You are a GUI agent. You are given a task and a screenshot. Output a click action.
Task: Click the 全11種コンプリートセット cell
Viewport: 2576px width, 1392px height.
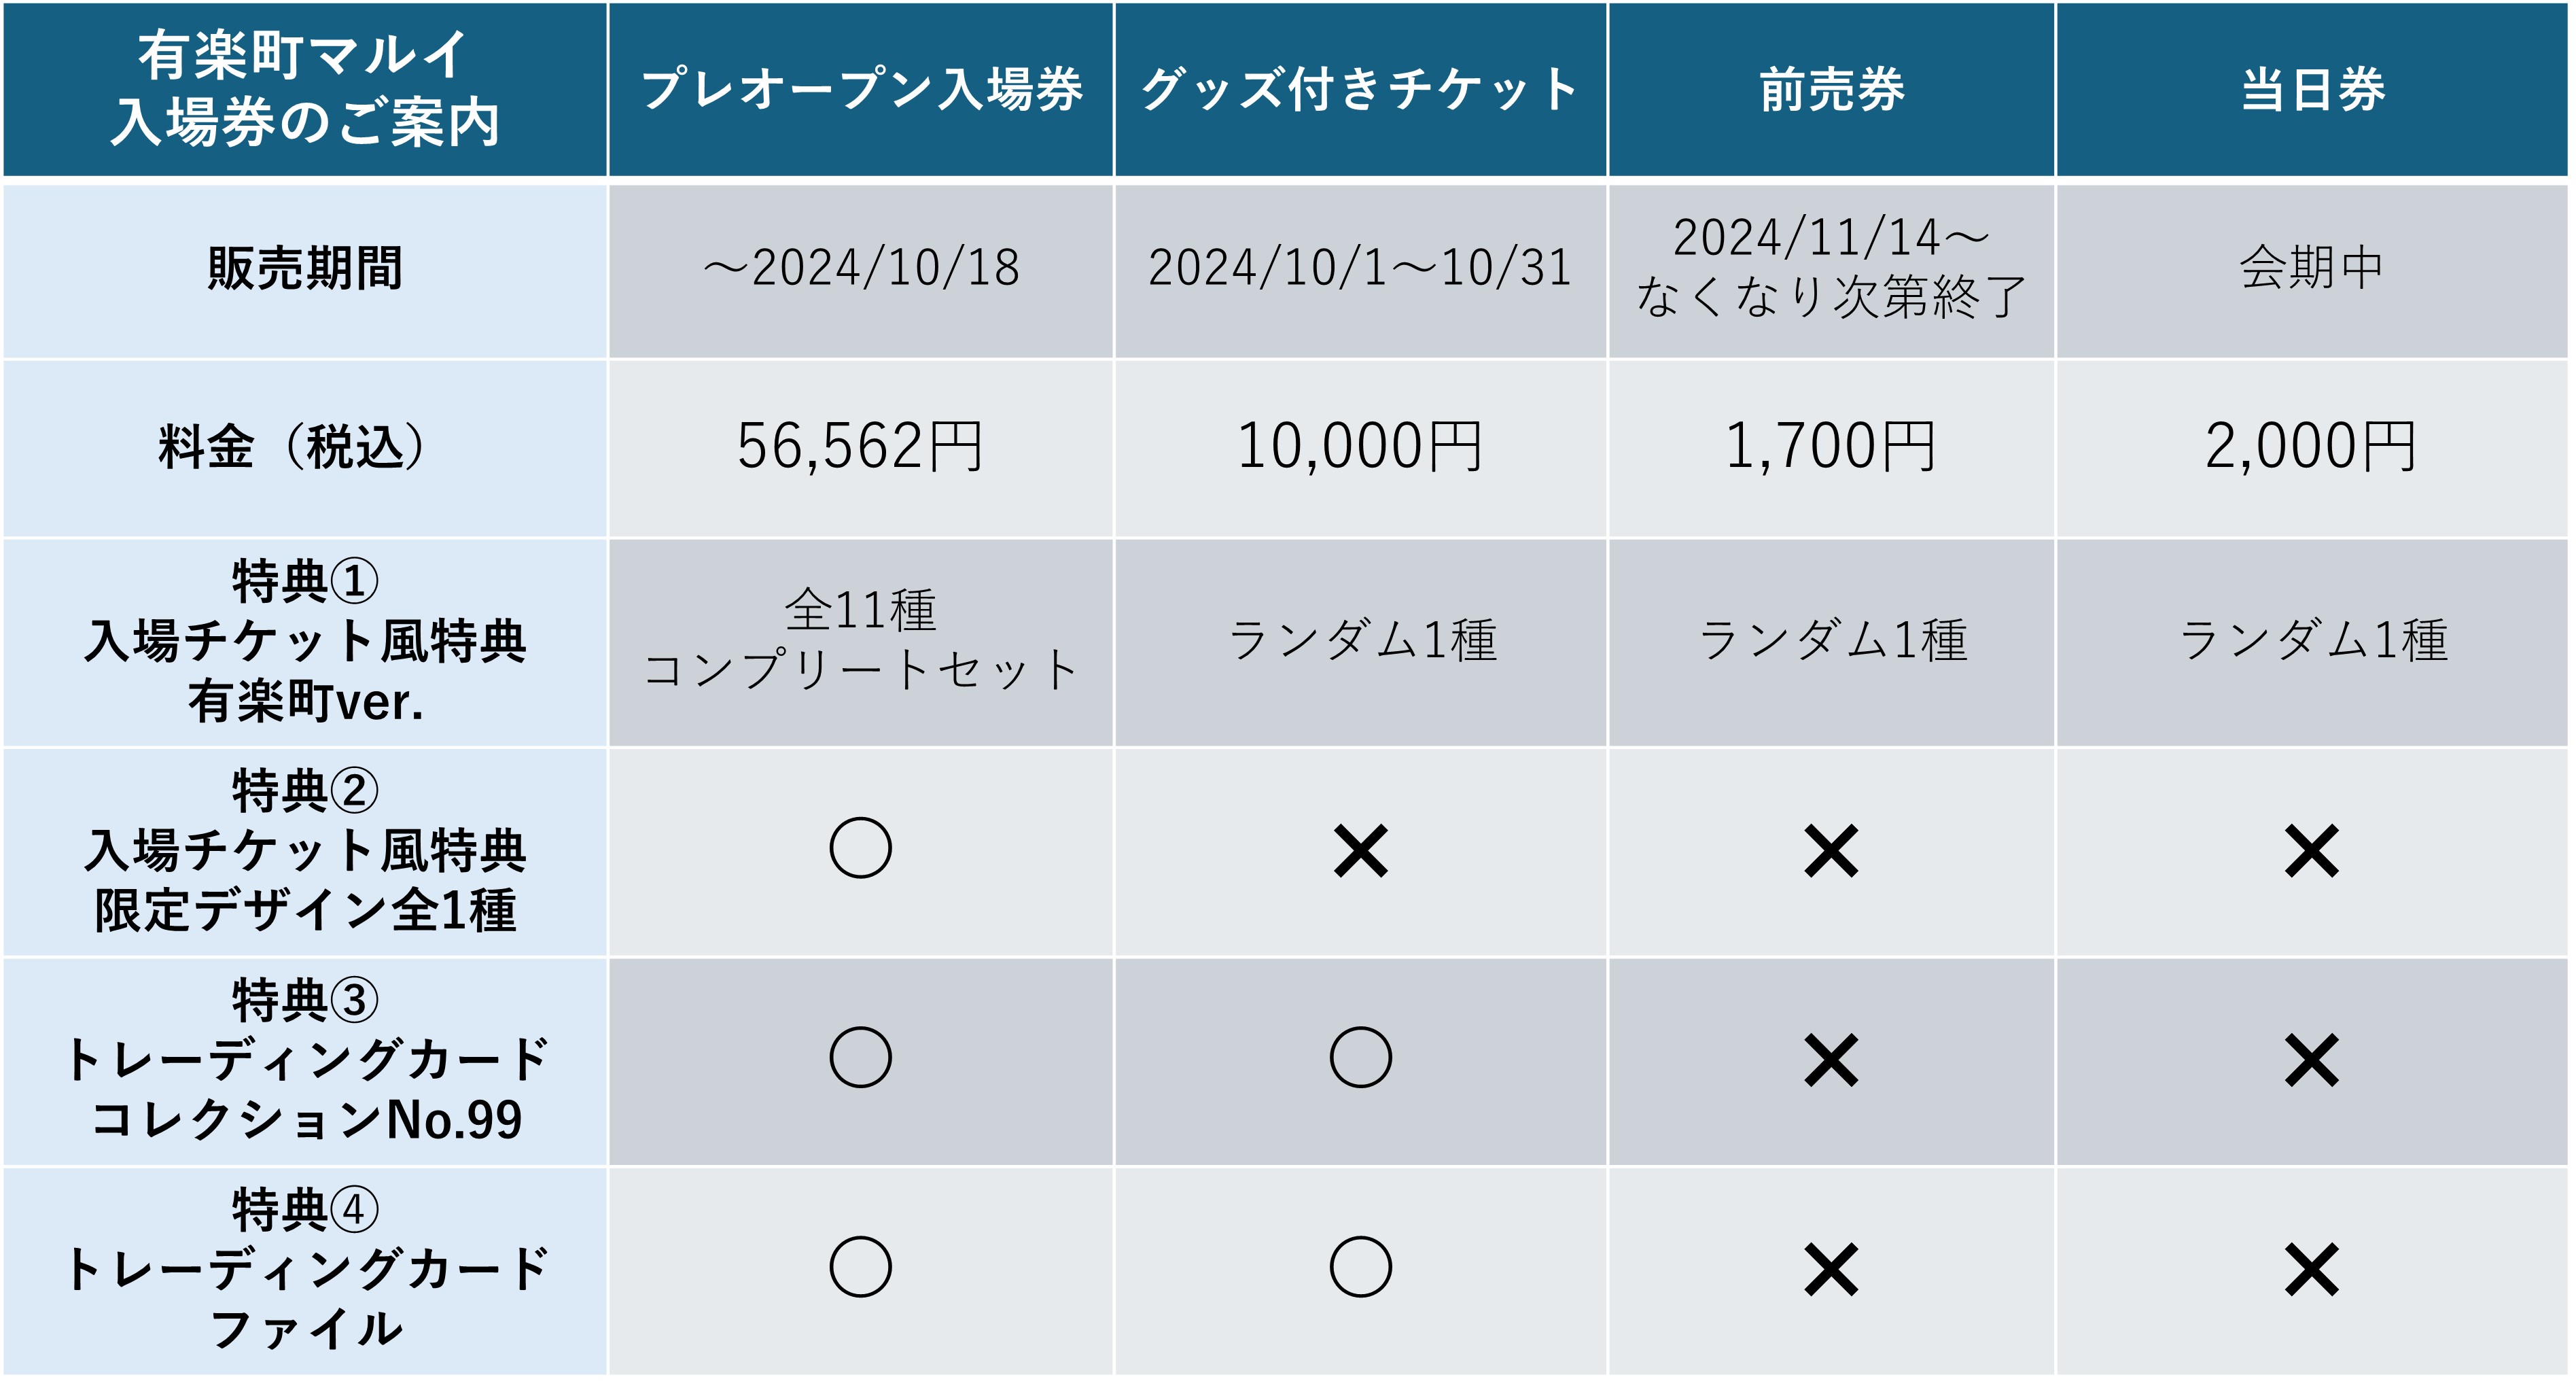click(860, 642)
